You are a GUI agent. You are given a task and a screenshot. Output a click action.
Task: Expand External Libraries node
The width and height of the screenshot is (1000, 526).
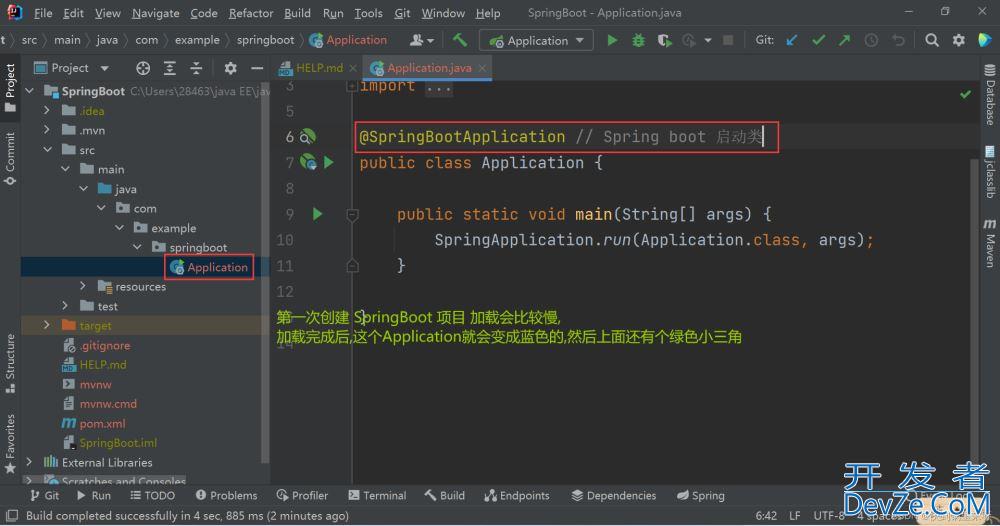click(29, 462)
